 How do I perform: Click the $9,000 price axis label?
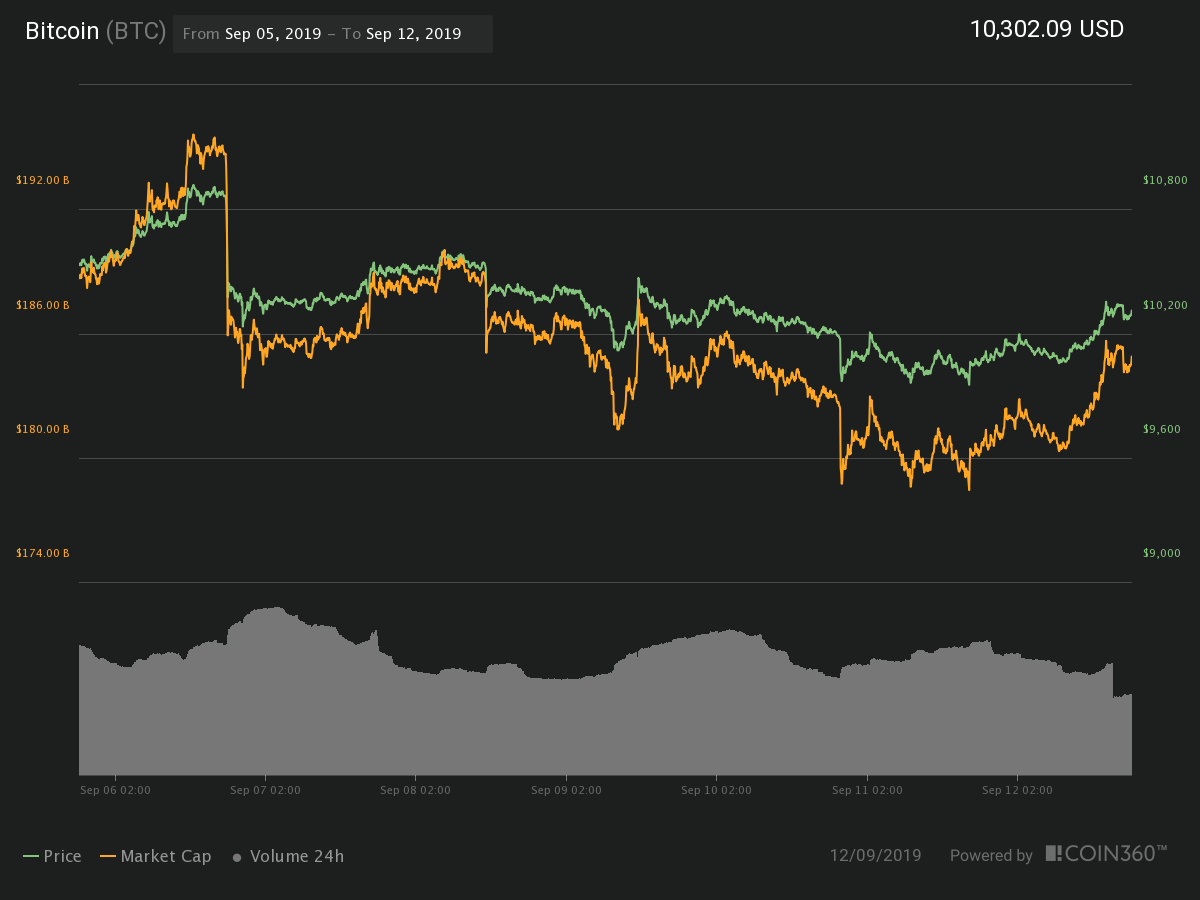click(x=1163, y=553)
